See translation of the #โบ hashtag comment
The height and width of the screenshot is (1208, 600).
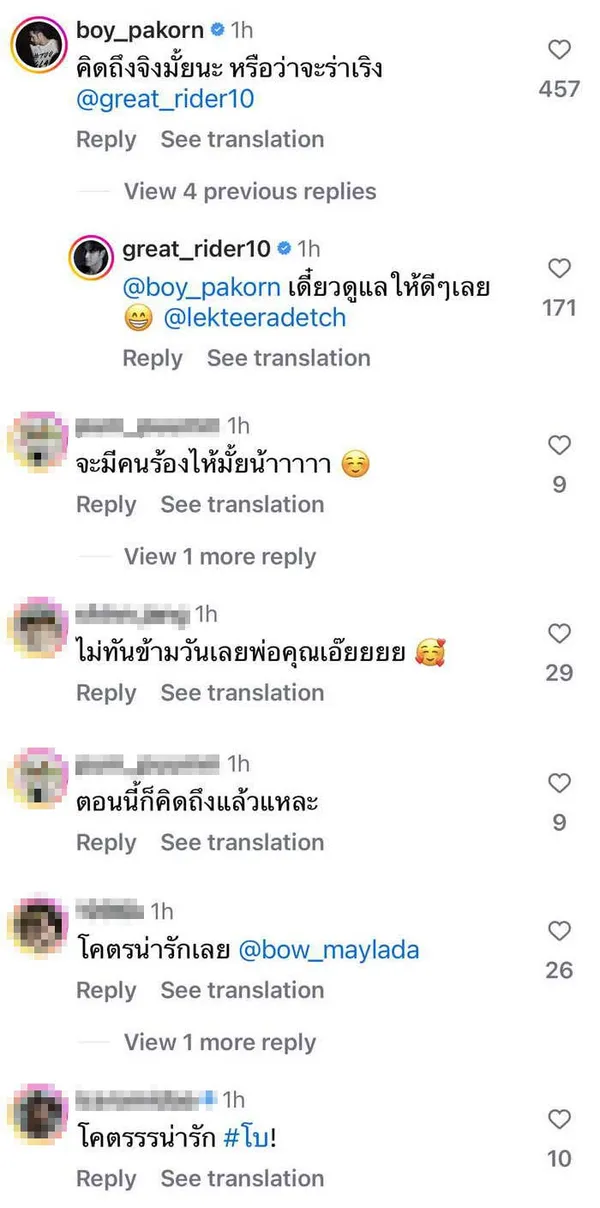coord(242,1179)
